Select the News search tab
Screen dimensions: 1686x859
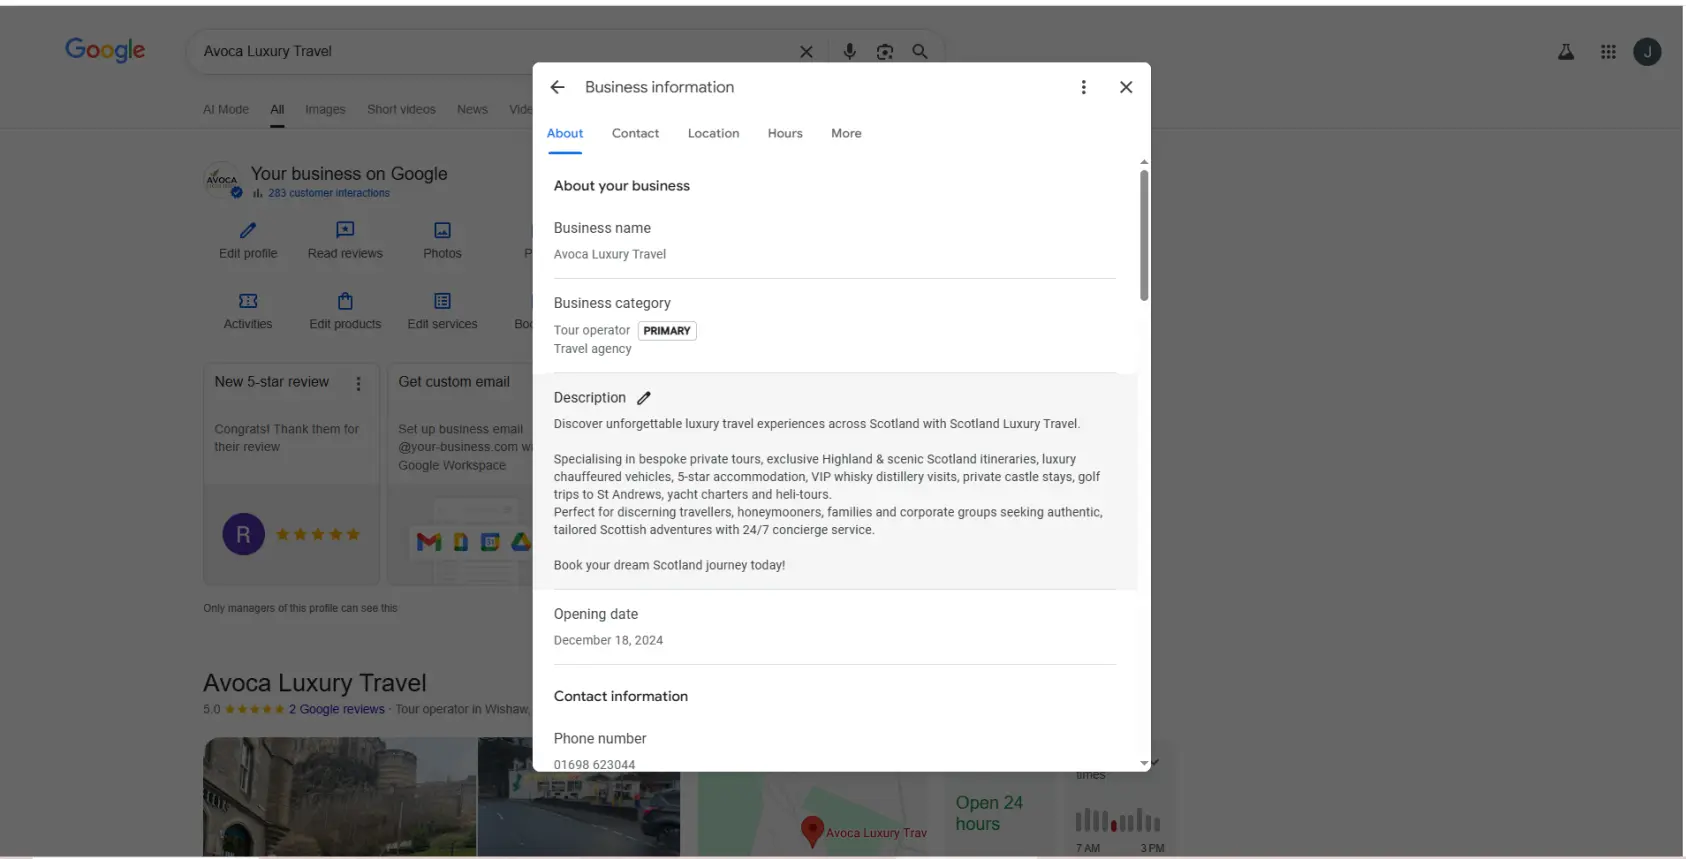coord(472,110)
